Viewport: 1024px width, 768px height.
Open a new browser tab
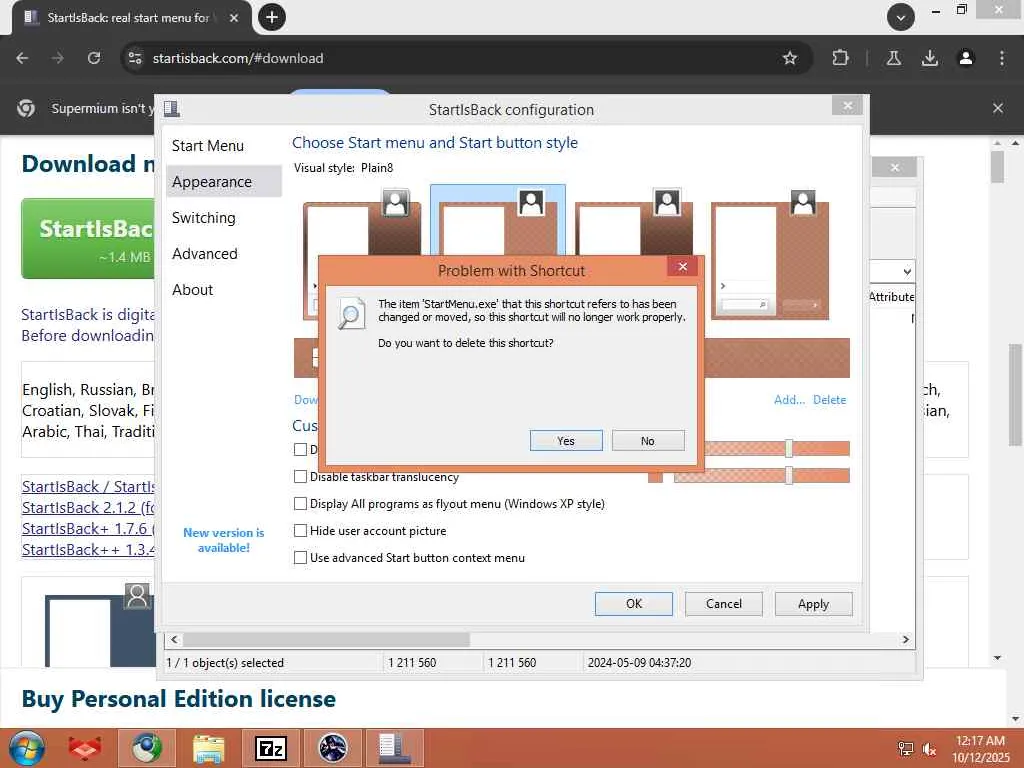(x=272, y=17)
